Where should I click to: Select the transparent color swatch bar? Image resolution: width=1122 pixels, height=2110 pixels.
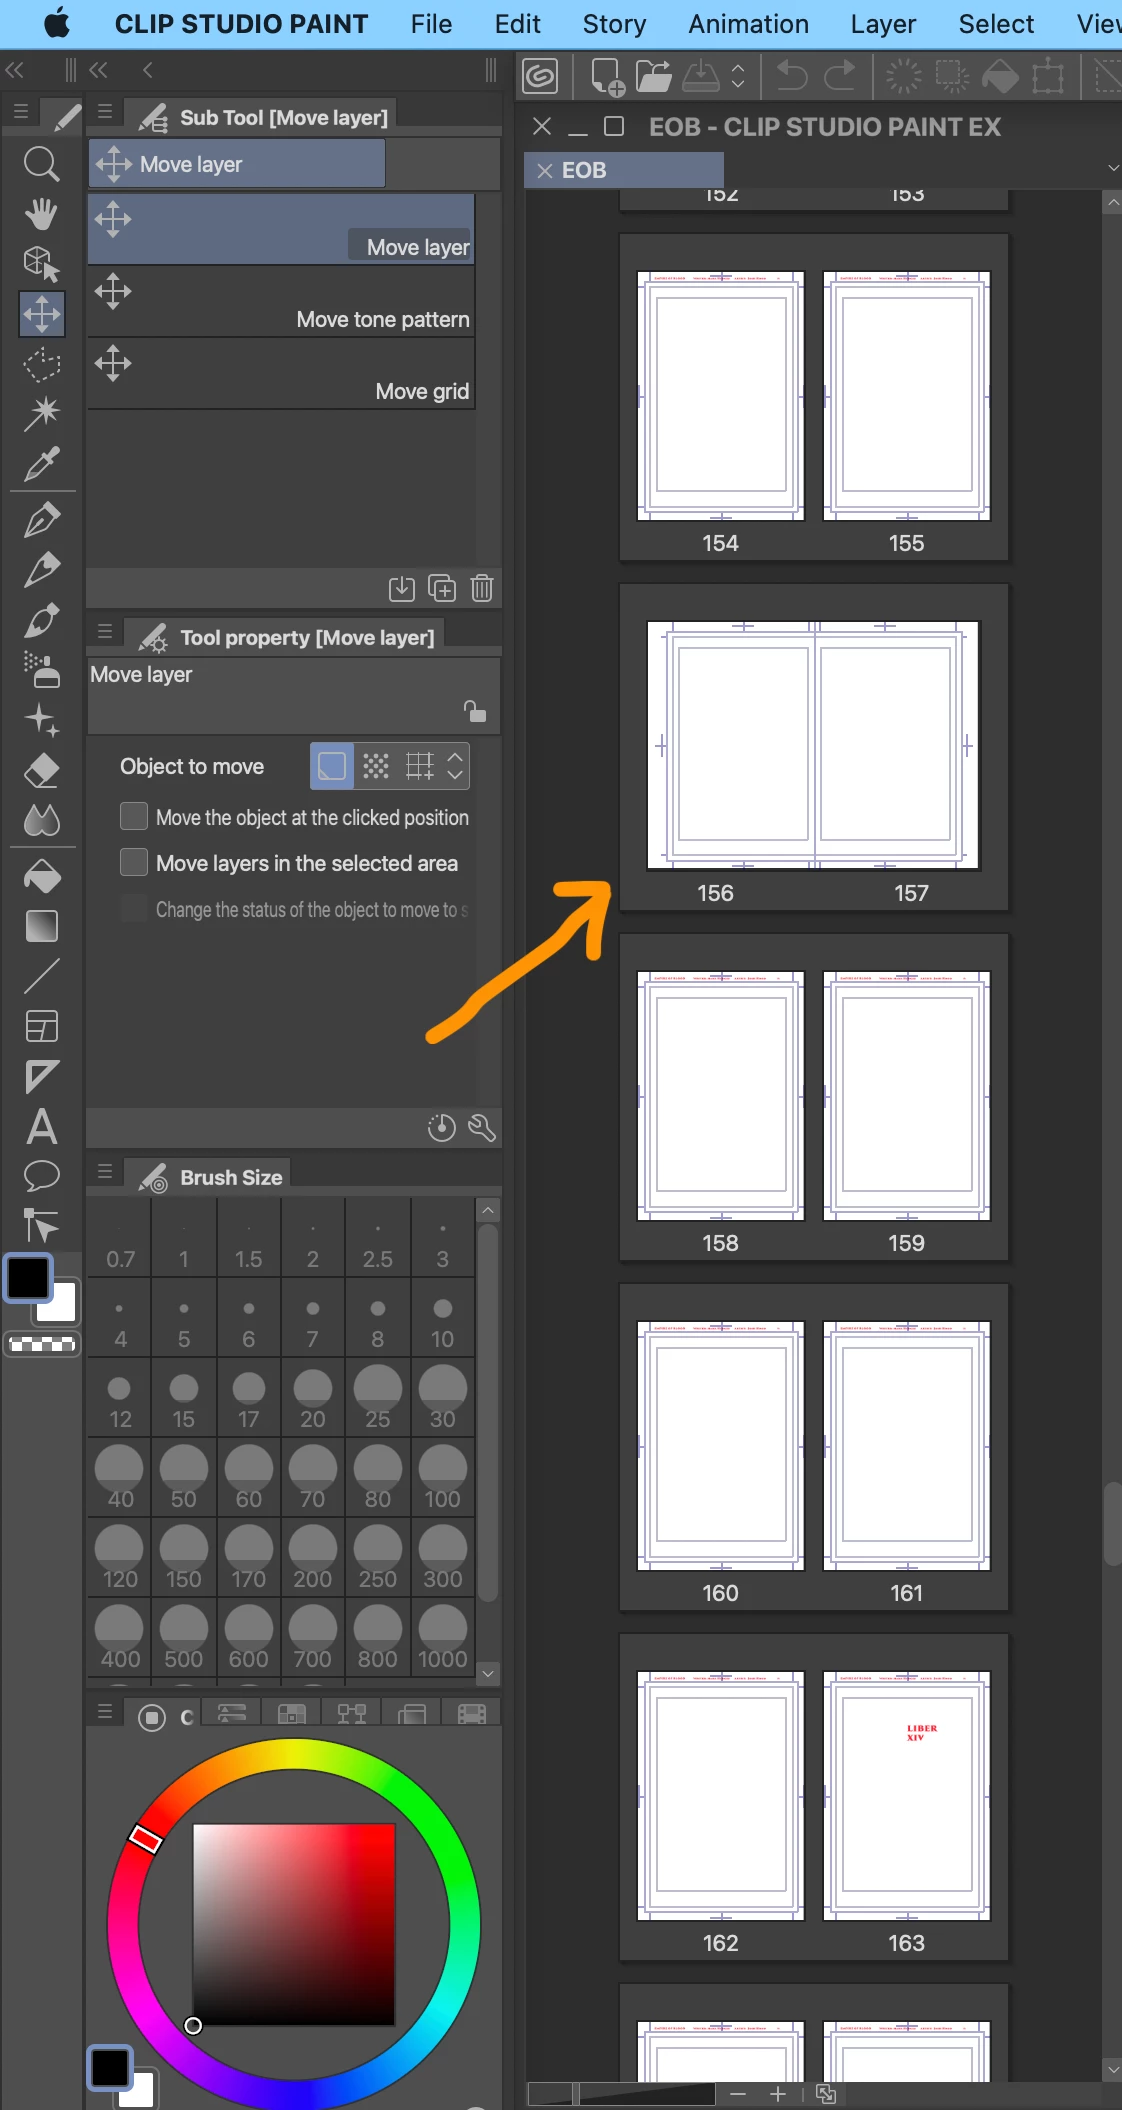(x=42, y=1344)
